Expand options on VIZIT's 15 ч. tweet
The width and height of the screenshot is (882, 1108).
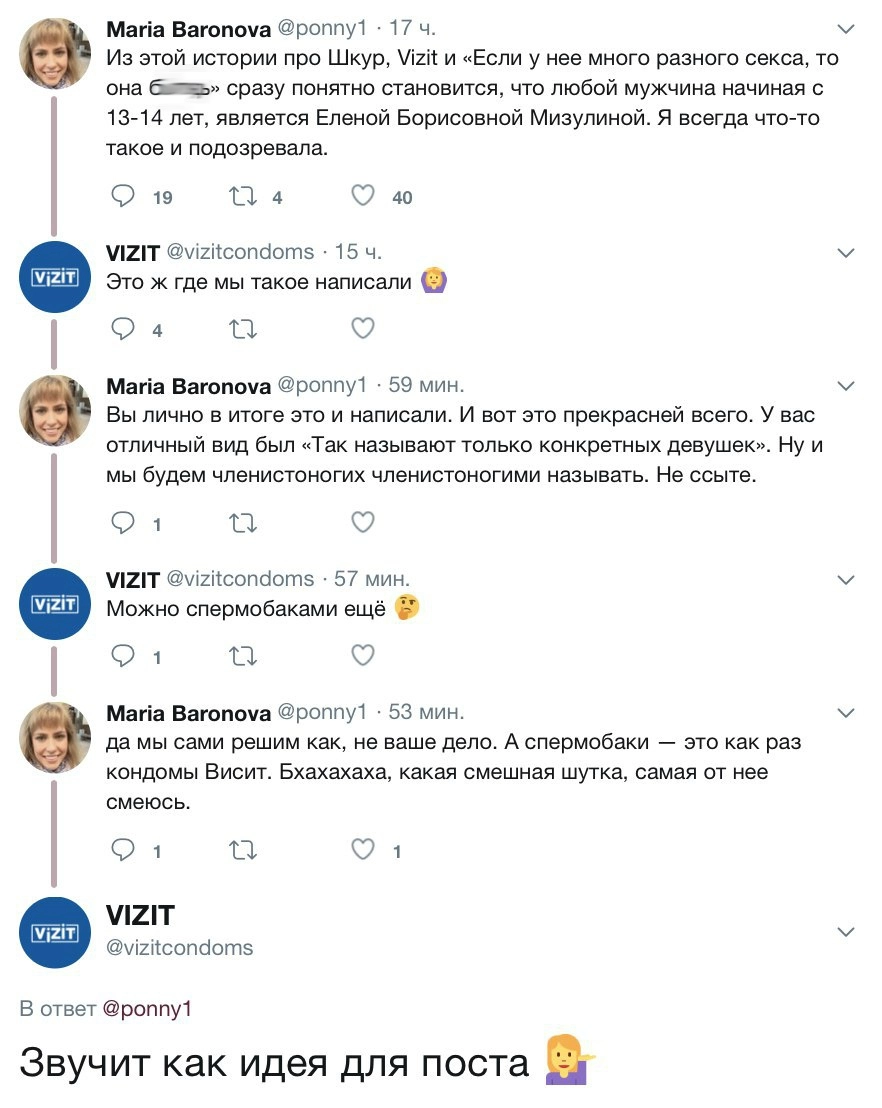pos(846,252)
